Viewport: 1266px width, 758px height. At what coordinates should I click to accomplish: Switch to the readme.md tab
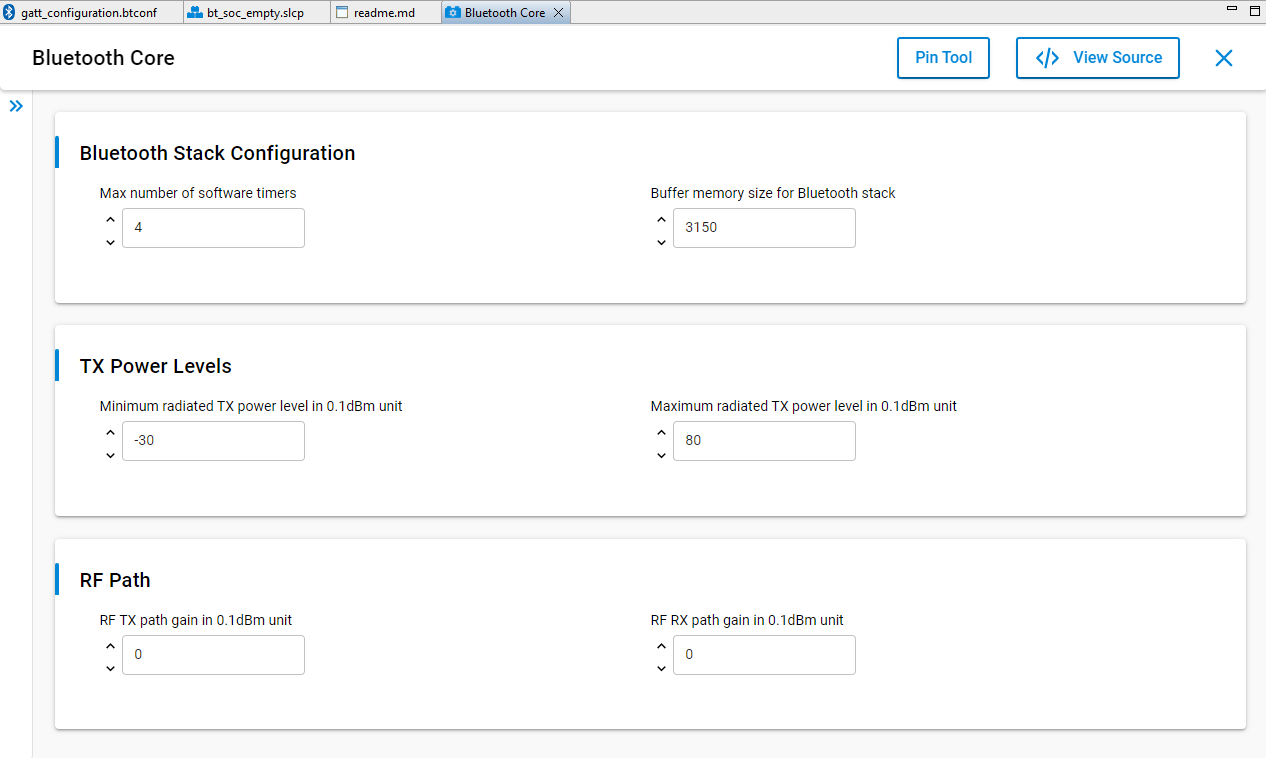(x=385, y=12)
